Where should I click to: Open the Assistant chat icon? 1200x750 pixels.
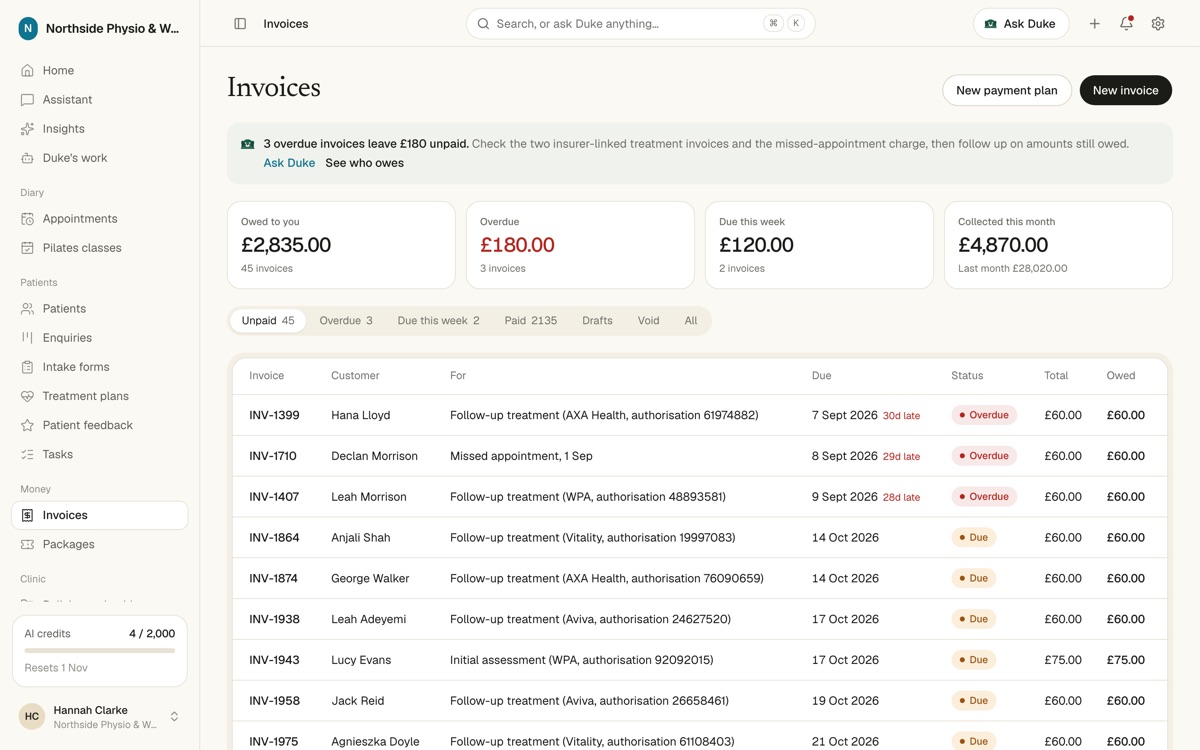(27, 100)
